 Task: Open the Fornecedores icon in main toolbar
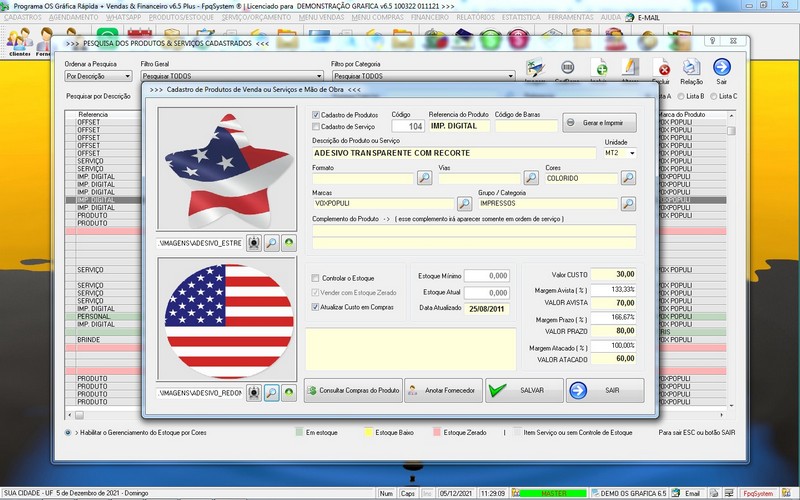coord(44,42)
